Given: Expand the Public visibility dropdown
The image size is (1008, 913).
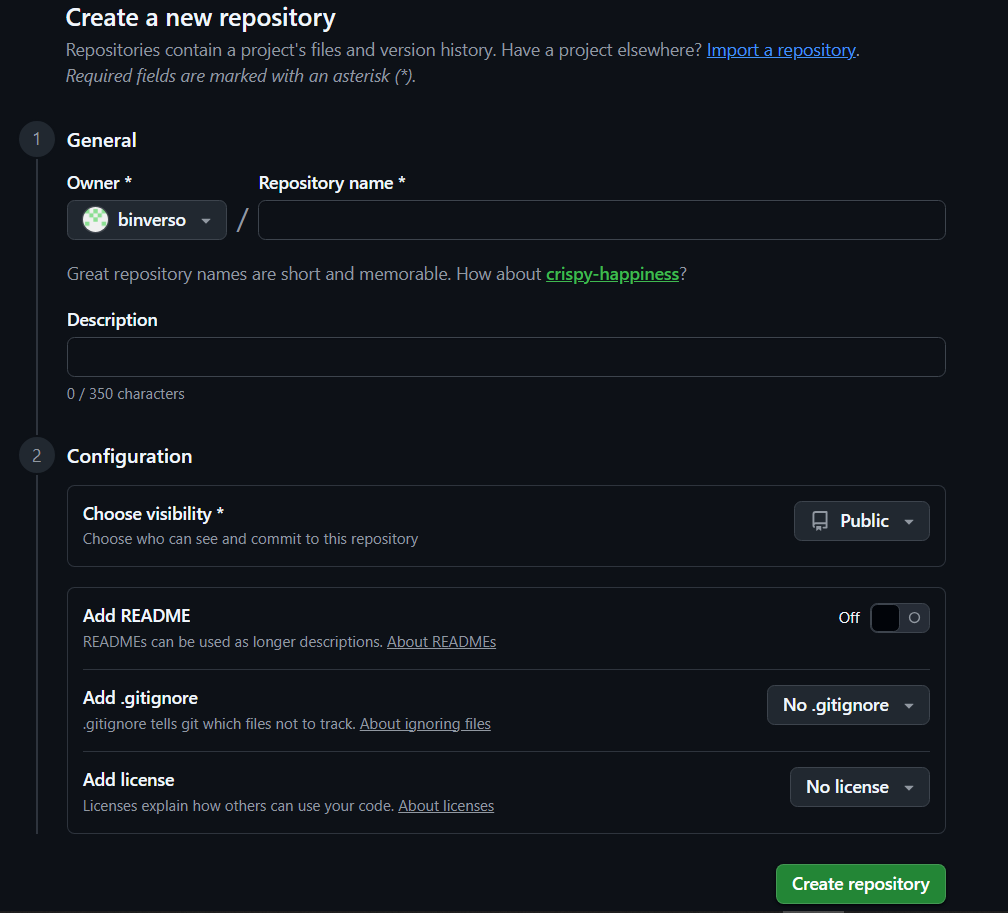Looking at the screenshot, I should point(861,521).
